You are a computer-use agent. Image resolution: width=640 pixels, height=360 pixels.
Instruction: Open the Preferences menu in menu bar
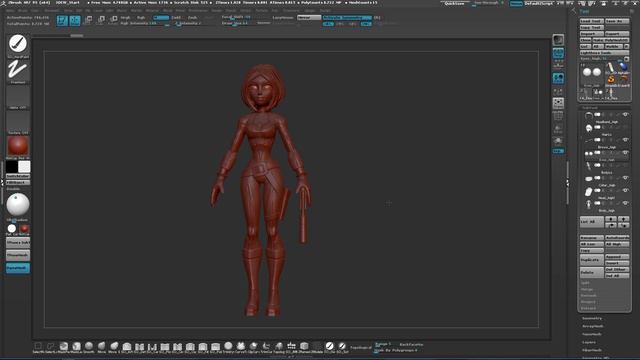pyautogui.click(x=198, y=11)
